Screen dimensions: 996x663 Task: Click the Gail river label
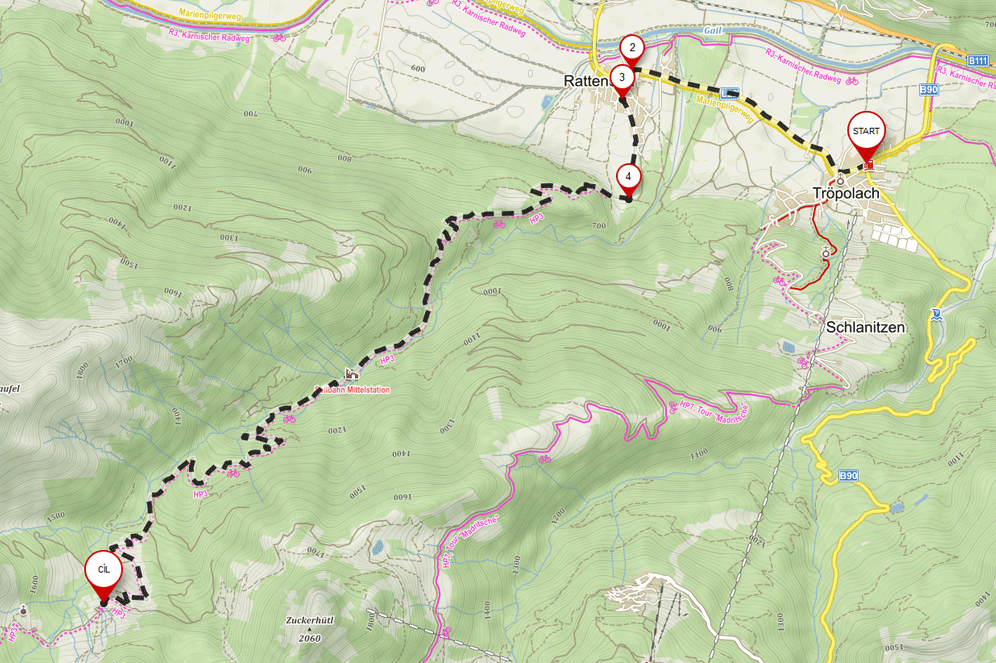pos(713,30)
